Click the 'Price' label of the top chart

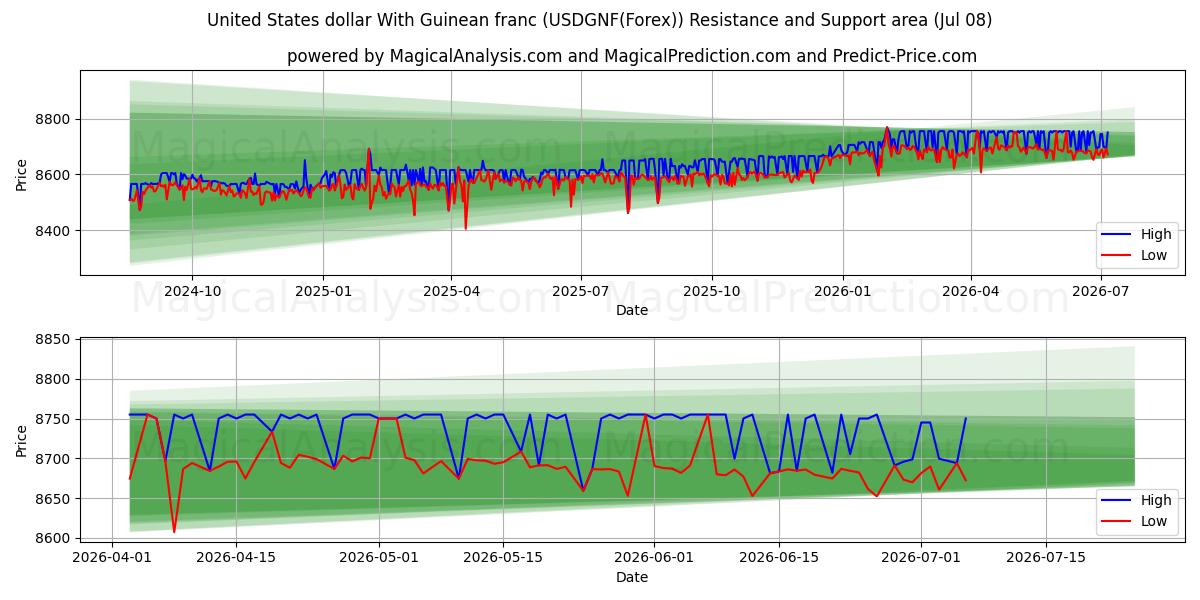tap(22, 173)
